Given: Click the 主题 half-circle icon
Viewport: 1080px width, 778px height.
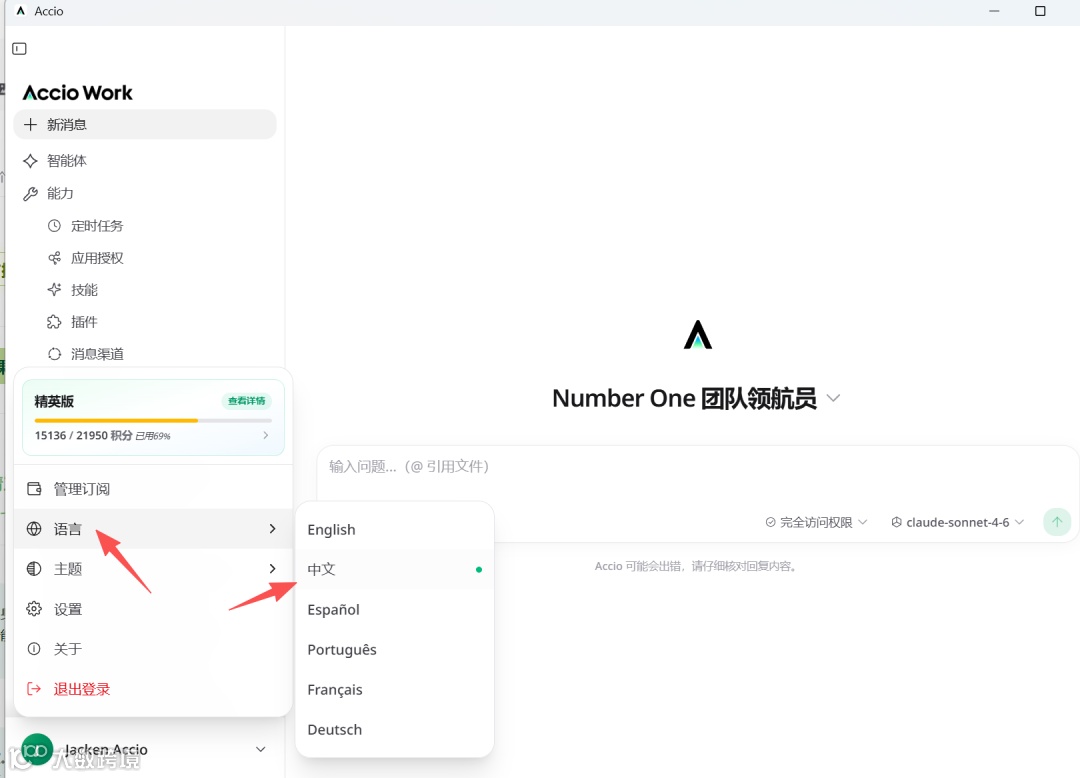Looking at the screenshot, I should click(34, 569).
